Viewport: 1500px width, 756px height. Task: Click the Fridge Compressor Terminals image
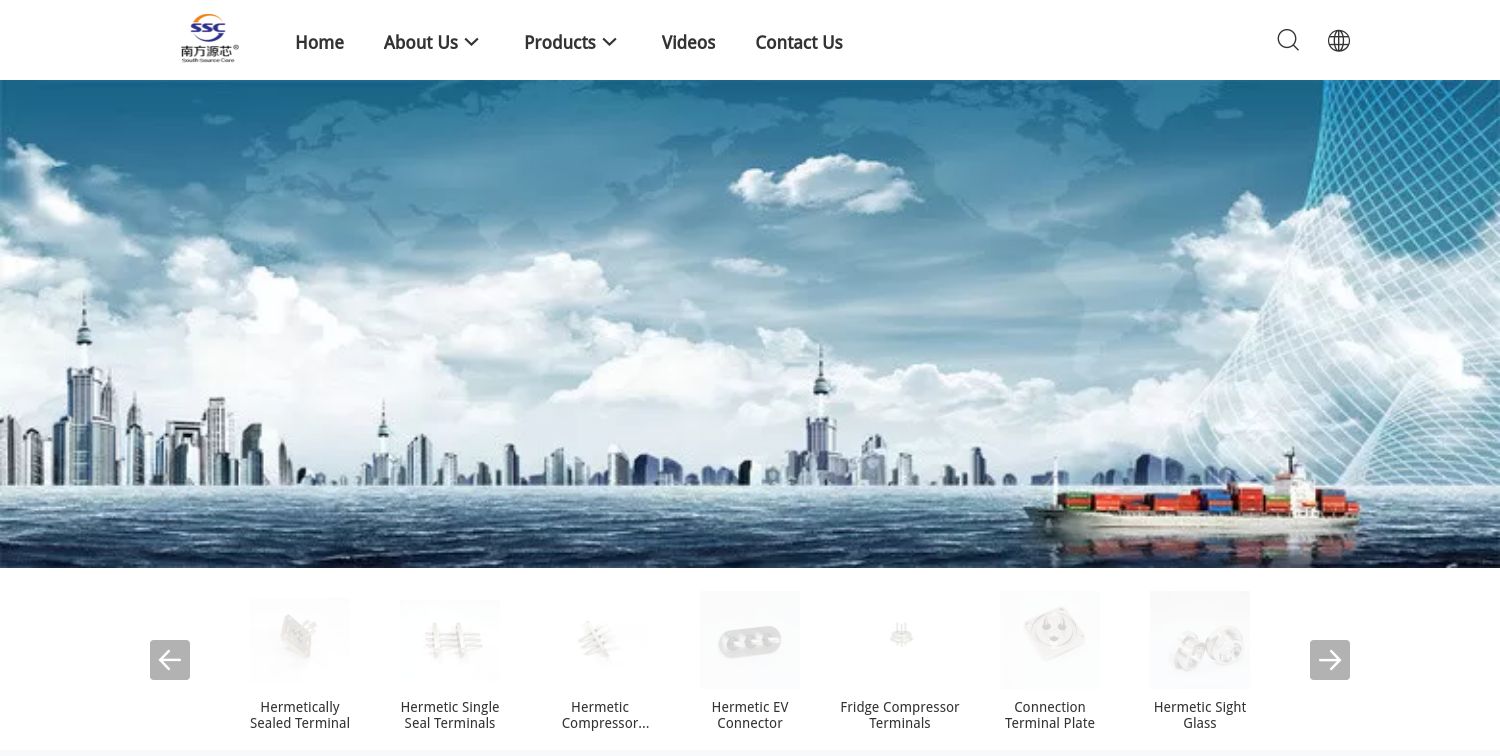point(900,640)
